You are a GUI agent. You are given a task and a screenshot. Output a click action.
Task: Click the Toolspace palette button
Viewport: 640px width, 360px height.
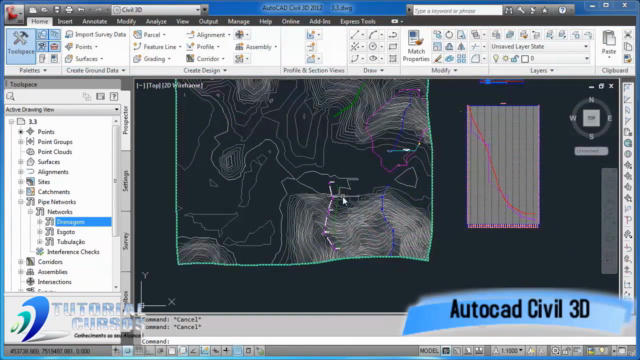[20, 46]
